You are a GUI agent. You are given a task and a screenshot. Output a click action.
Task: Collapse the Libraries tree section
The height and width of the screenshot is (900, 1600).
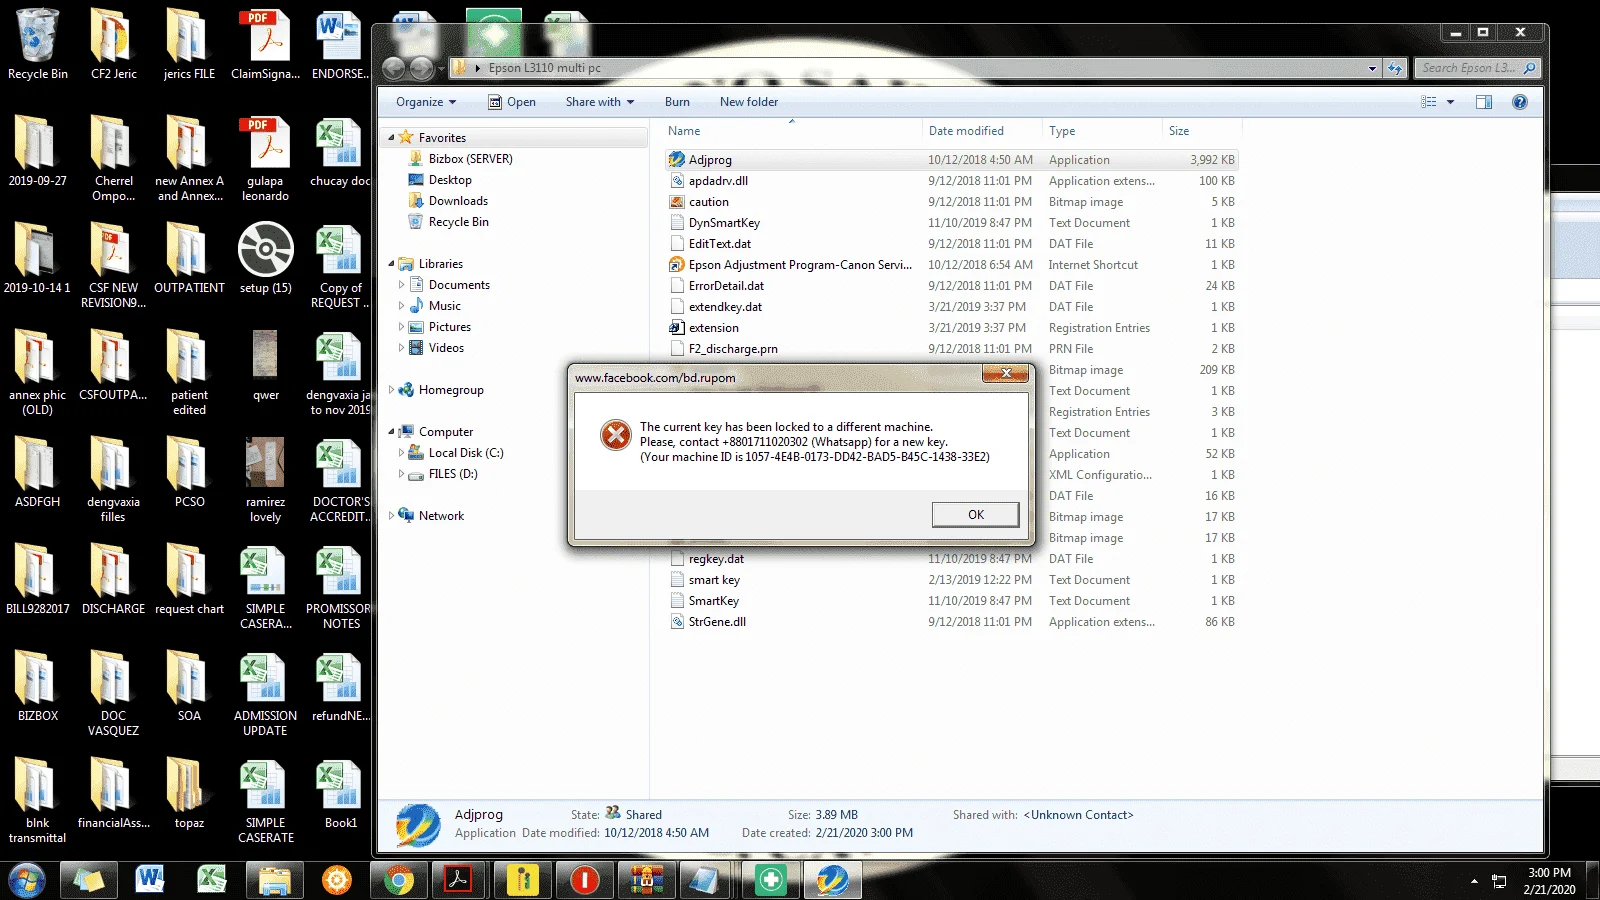[x=391, y=264]
